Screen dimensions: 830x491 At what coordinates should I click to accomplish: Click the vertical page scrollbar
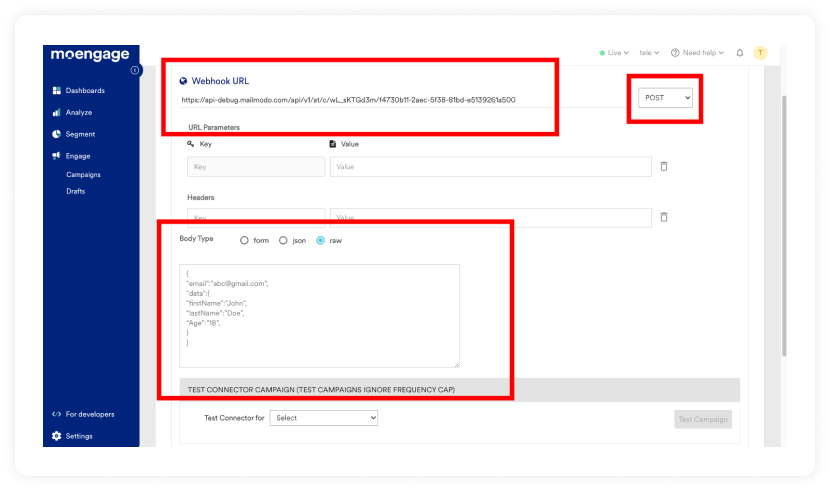pyautogui.click(x=784, y=226)
